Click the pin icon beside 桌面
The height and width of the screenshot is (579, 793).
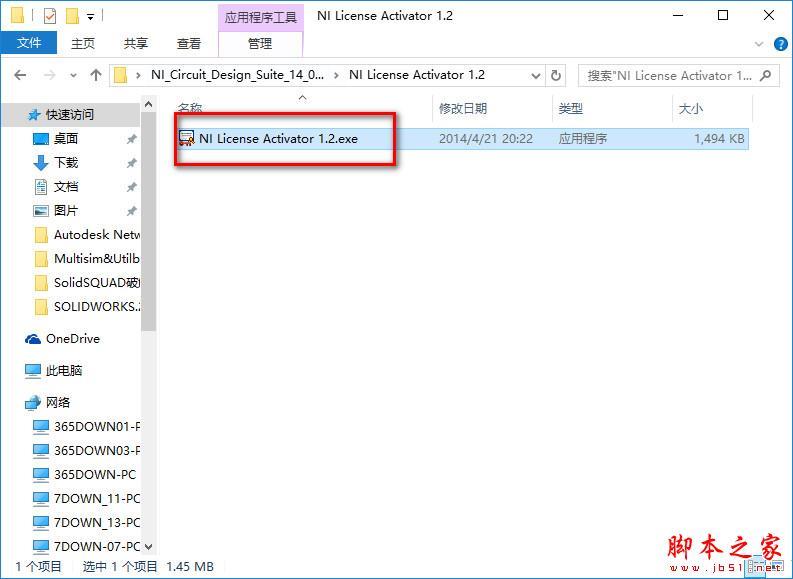131,139
